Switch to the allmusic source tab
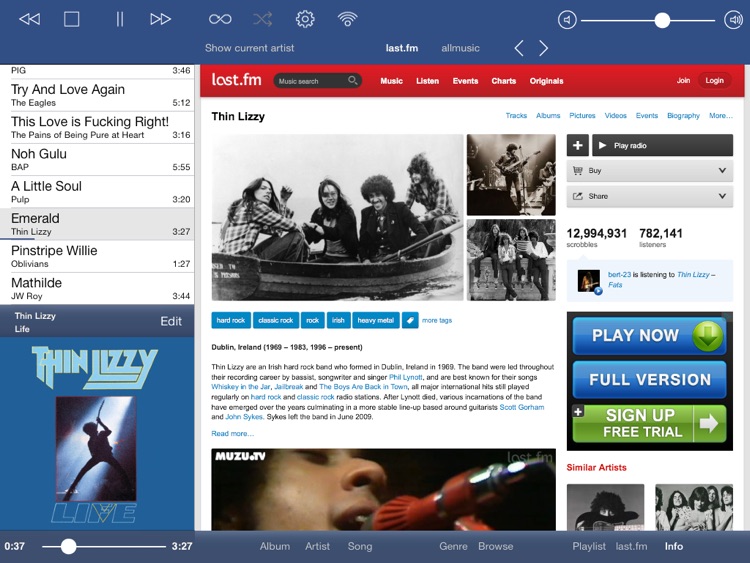This screenshot has height=563, width=750. tap(460, 48)
